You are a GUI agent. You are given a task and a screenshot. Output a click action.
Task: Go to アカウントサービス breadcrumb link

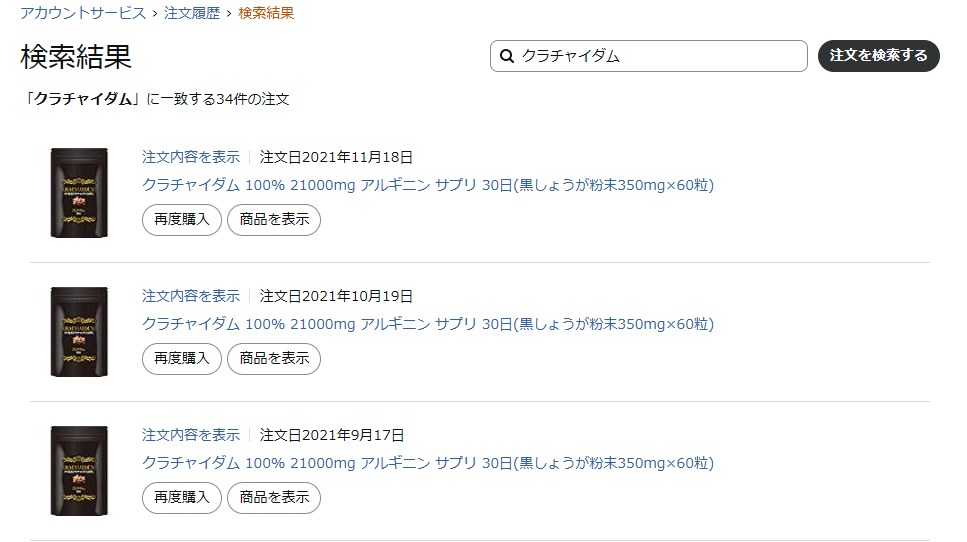tap(83, 13)
